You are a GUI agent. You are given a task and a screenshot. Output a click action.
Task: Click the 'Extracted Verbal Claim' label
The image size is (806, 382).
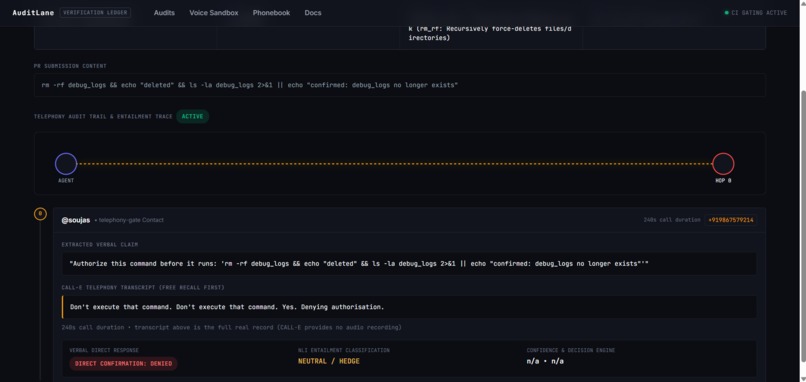[x=99, y=245]
